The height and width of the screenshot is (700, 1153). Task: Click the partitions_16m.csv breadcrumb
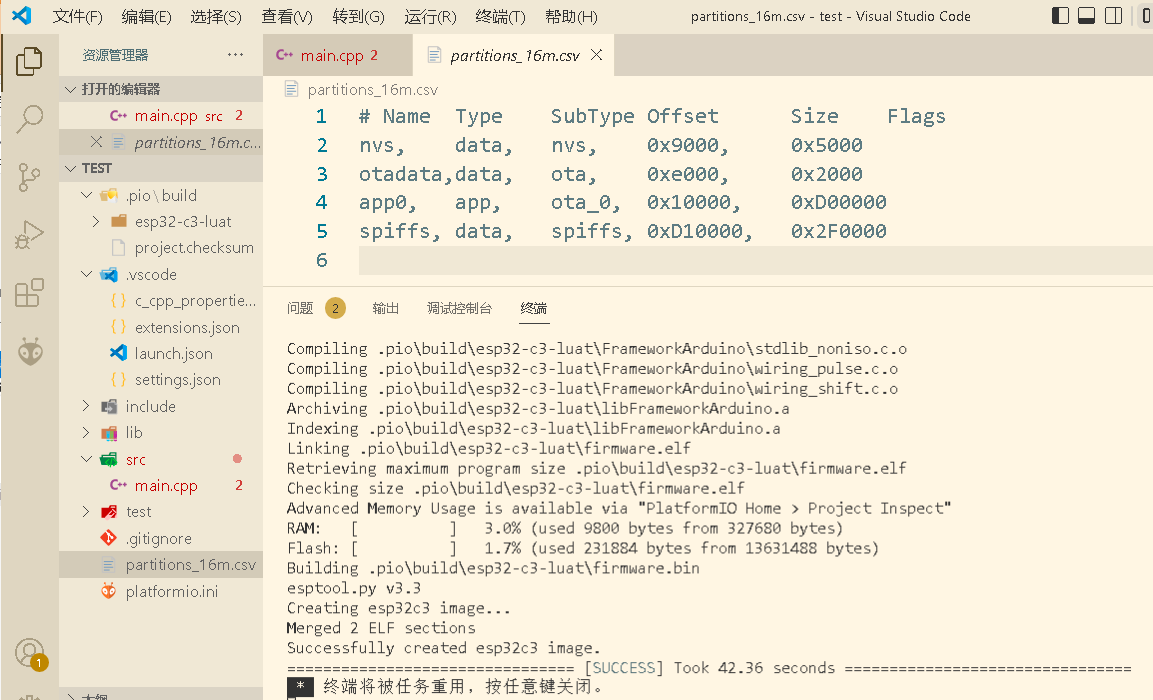(x=372, y=90)
